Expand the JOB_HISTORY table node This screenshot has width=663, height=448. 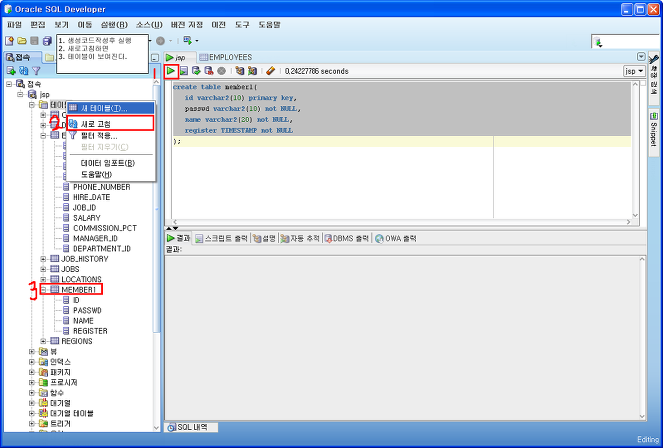[x=43, y=259]
